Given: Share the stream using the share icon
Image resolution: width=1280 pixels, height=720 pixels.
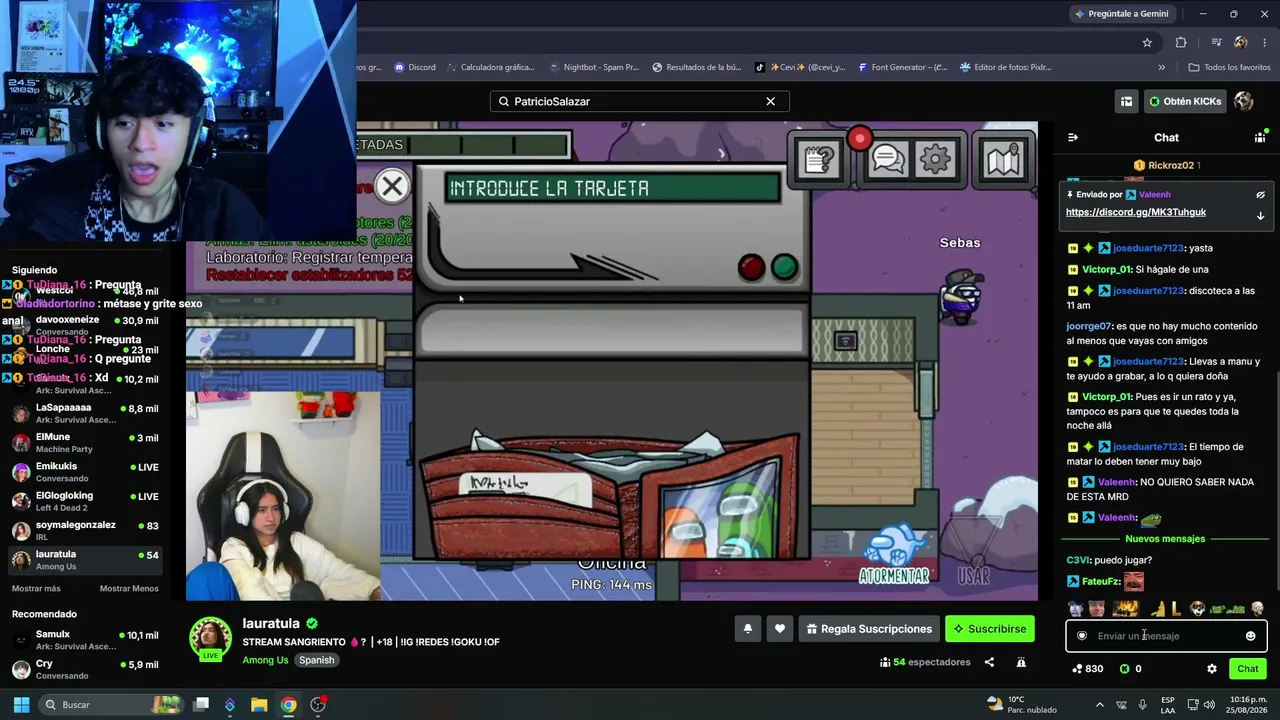Looking at the screenshot, I should pyautogui.click(x=989, y=662).
